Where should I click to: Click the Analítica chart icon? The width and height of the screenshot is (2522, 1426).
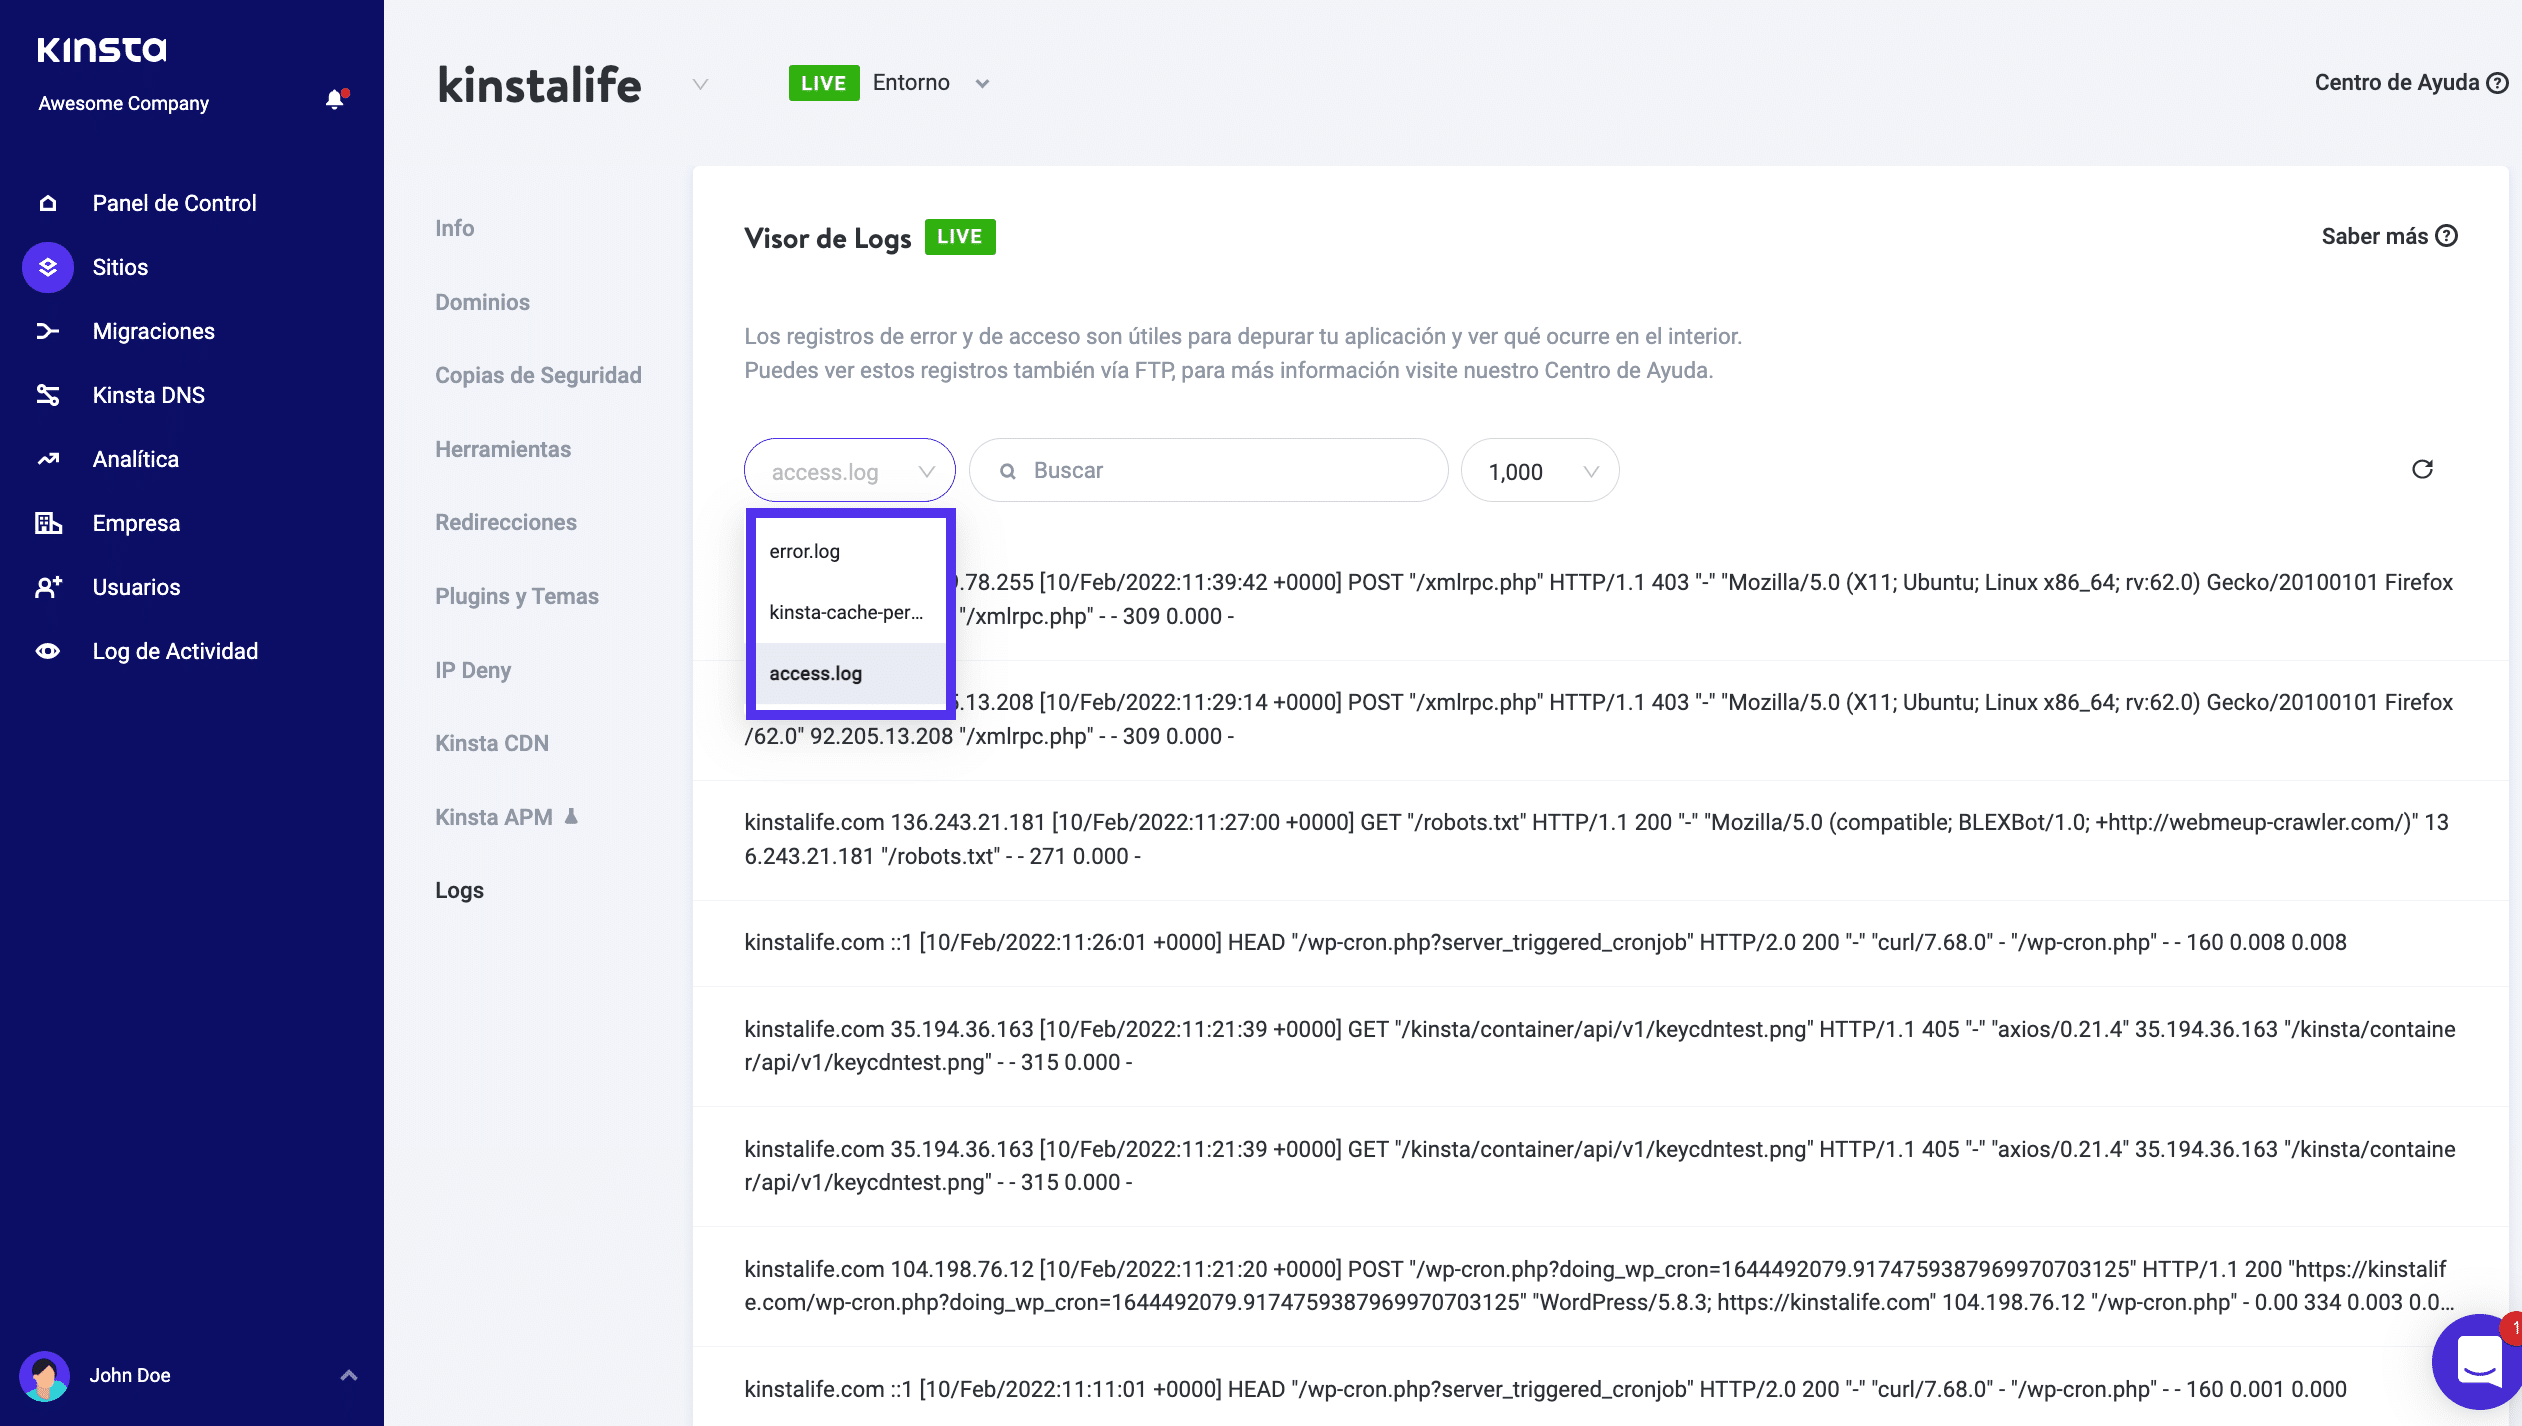click(x=48, y=459)
